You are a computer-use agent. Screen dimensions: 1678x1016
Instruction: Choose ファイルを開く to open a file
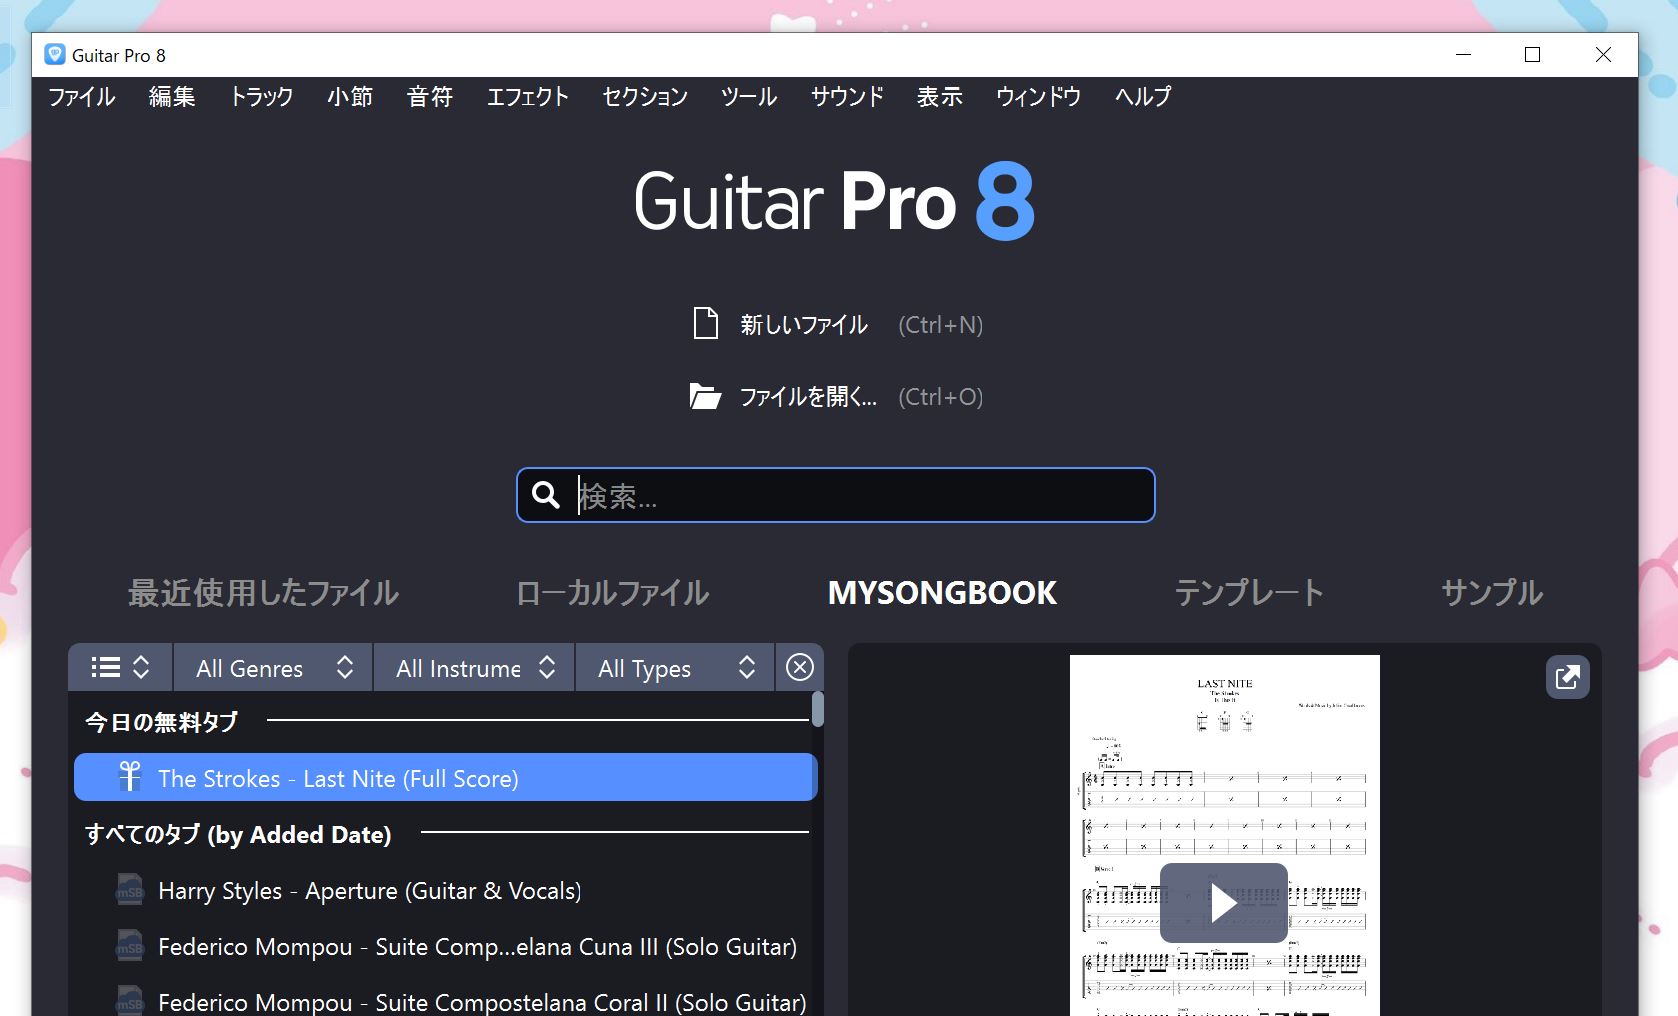click(x=808, y=397)
